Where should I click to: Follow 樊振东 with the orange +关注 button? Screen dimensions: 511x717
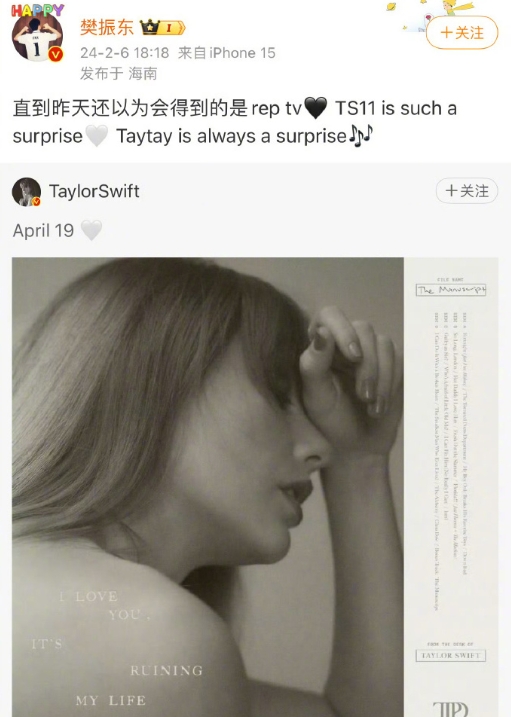tap(462, 33)
